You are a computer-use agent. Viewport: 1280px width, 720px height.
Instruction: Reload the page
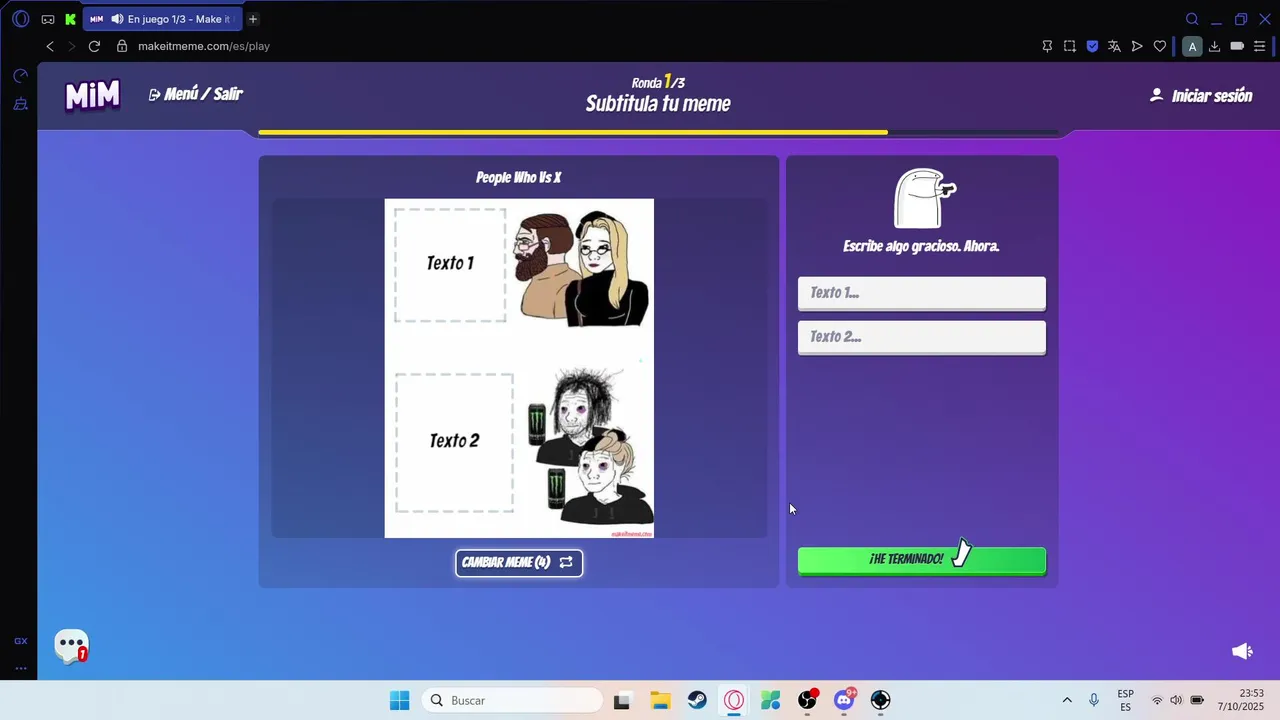coord(94,46)
